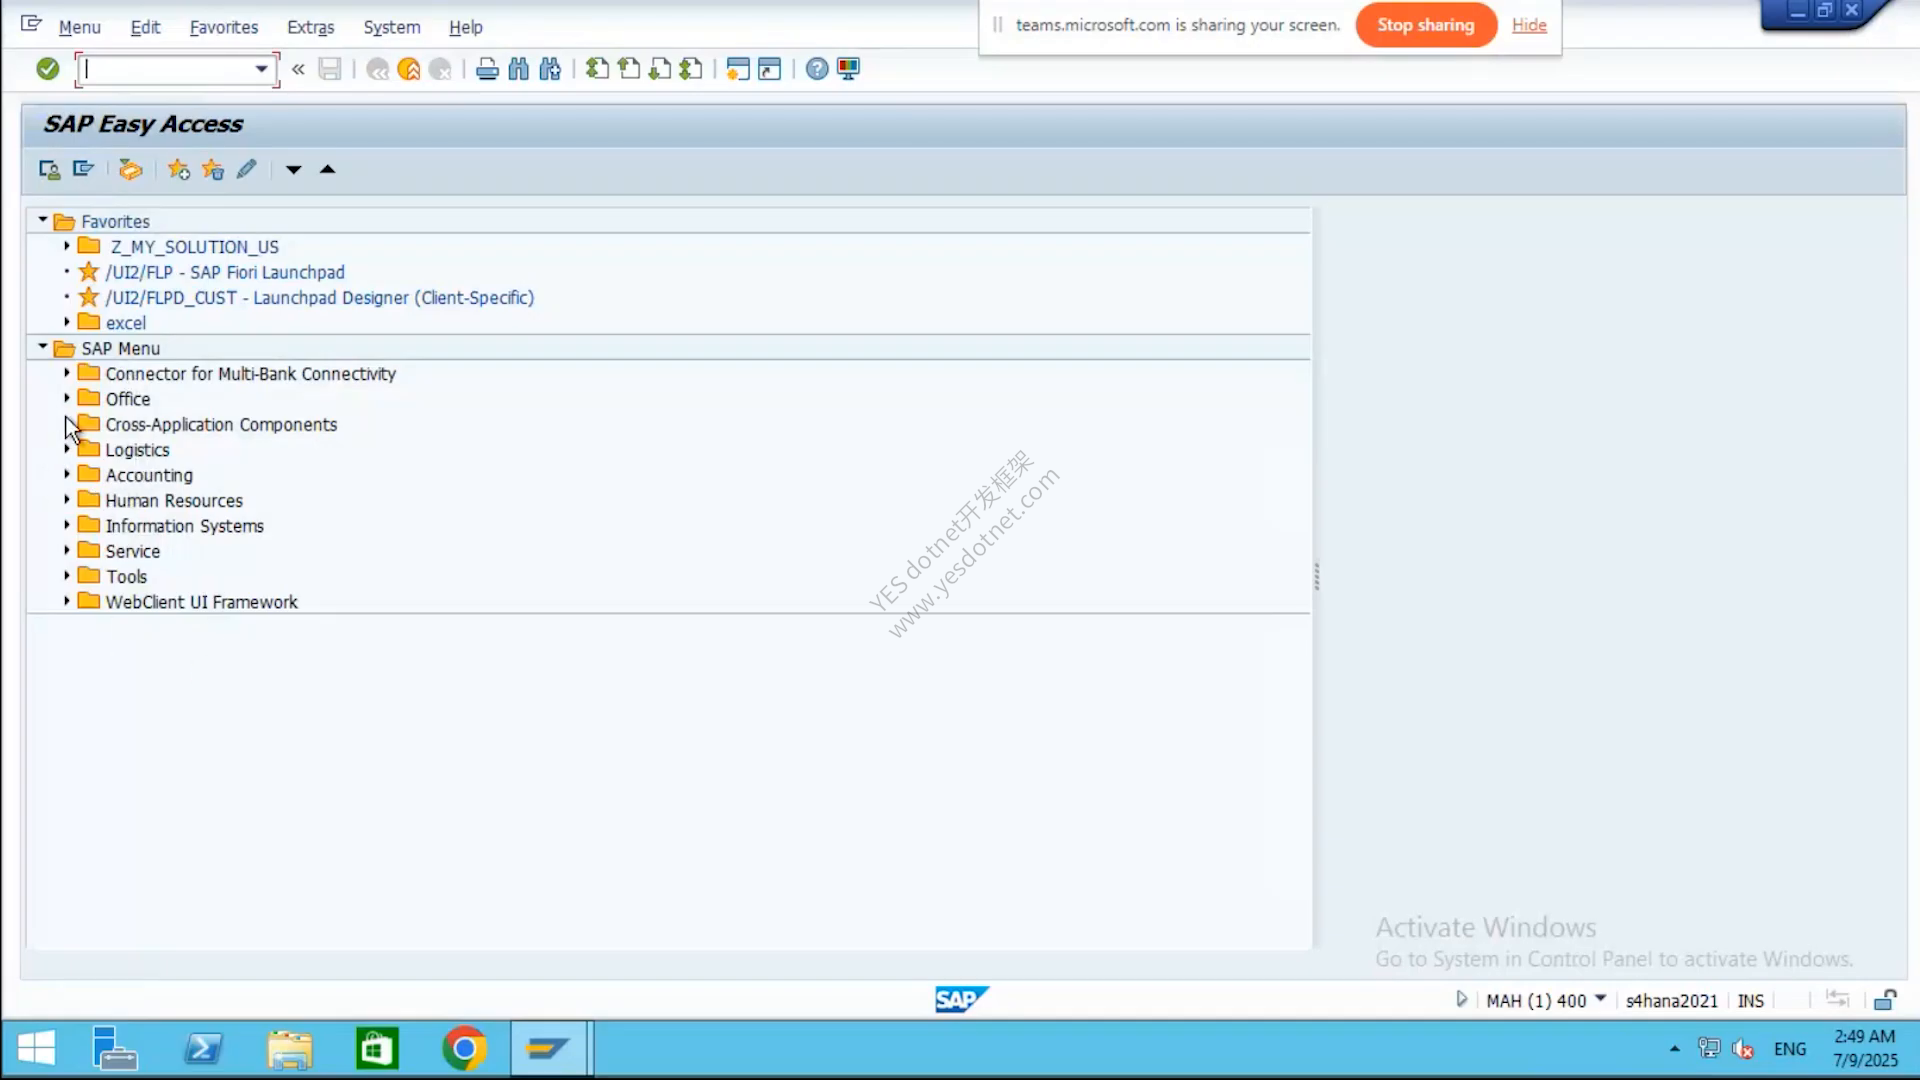Click the First Page icon
Image resolution: width=1920 pixels, height=1080 pixels.
tap(597, 69)
